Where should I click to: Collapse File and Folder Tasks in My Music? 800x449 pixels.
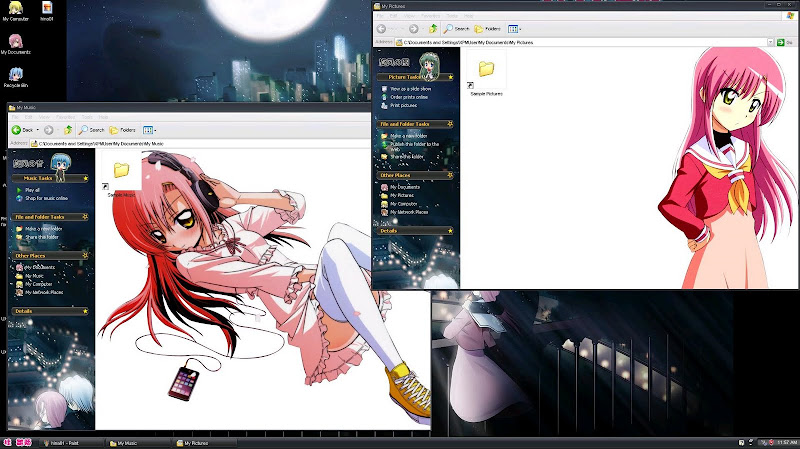point(85,217)
